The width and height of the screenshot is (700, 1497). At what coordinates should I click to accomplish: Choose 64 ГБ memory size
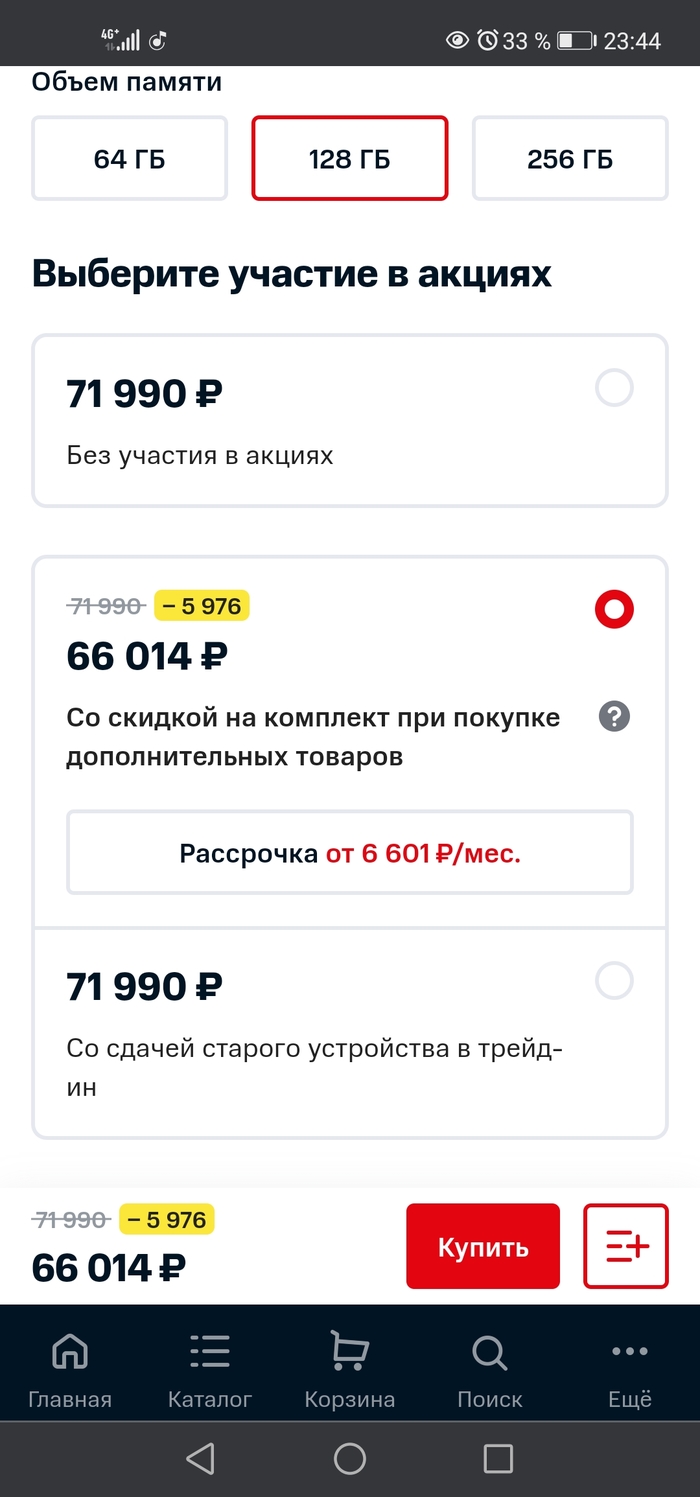pyautogui.click(x=130, y=159)
